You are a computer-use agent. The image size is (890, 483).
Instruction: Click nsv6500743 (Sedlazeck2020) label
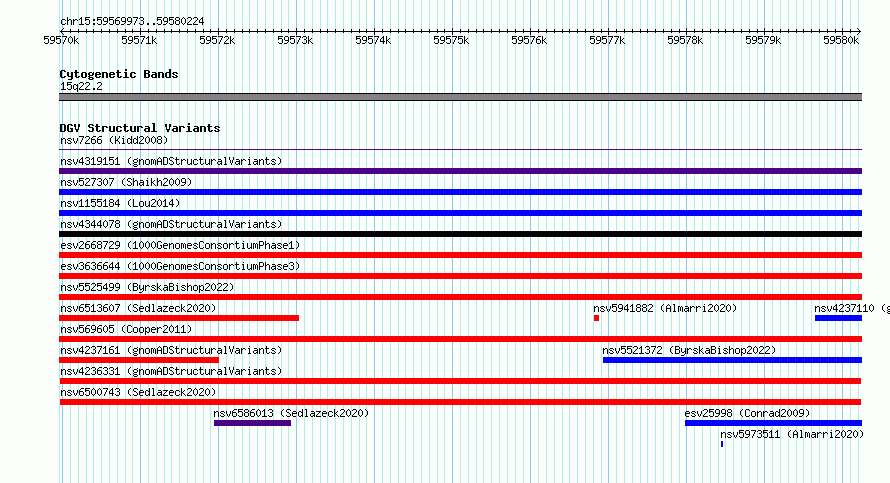click(138, 392)
